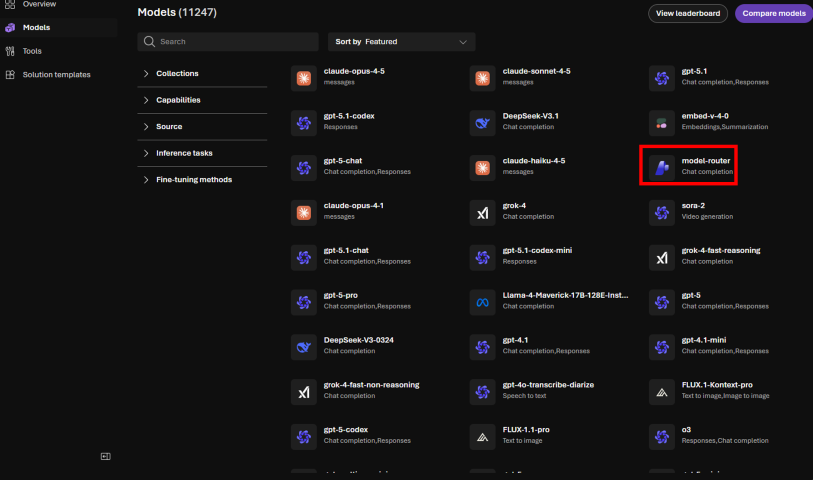Click the Llama-4-Maverick Meta icon
Viewport: 813px width, 480px height.
pyautogui.click(x=483, y=301)
